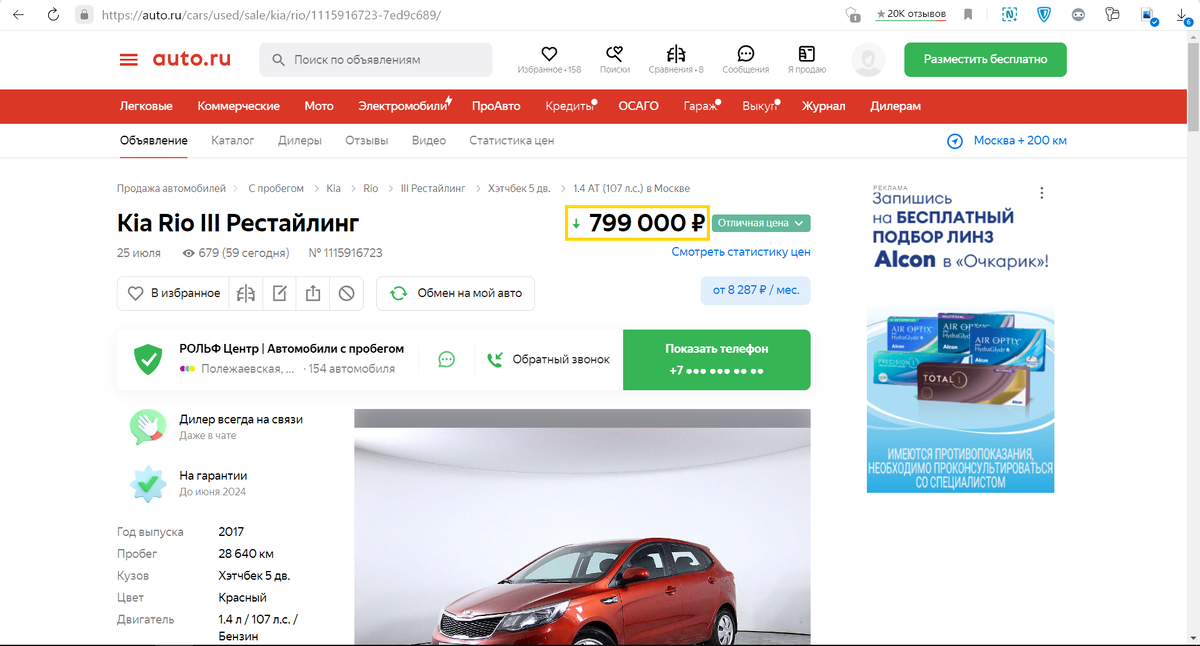Screen dimensions: 1200x646
Task: Open the ПроАвто menu item
Action: click(496, 106)
